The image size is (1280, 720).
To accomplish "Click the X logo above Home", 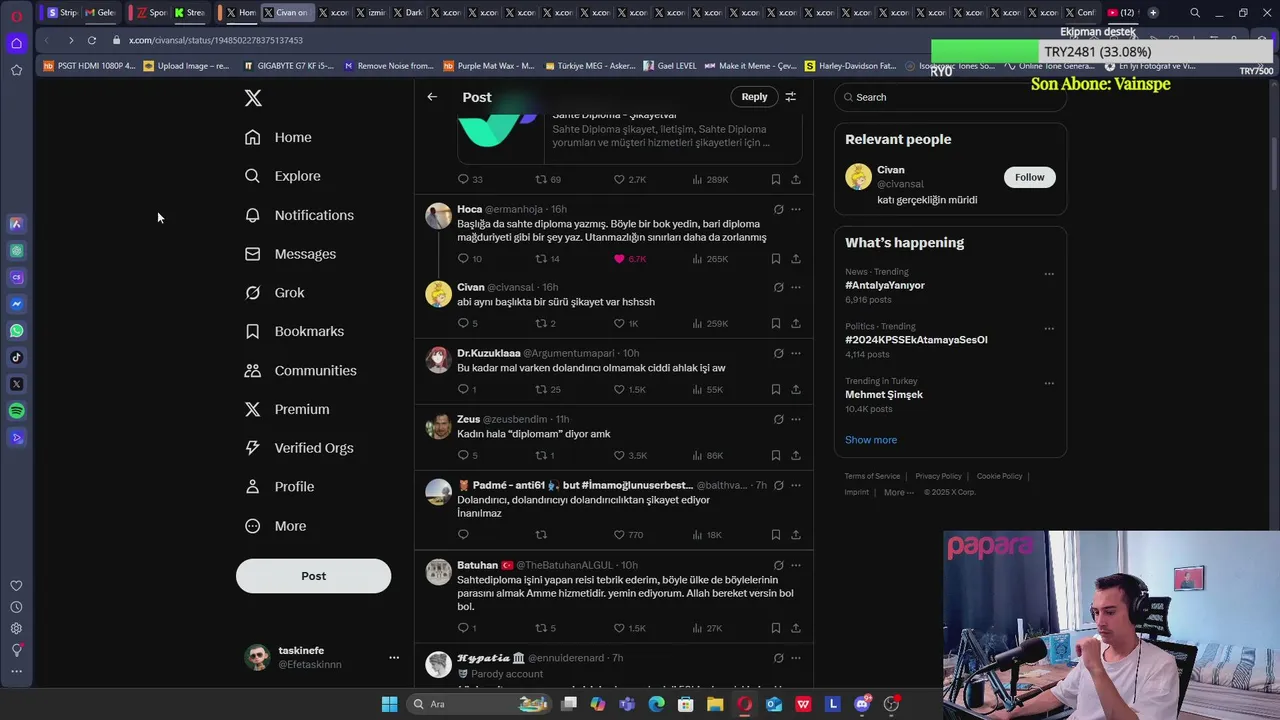I will [x=253, y=98].
